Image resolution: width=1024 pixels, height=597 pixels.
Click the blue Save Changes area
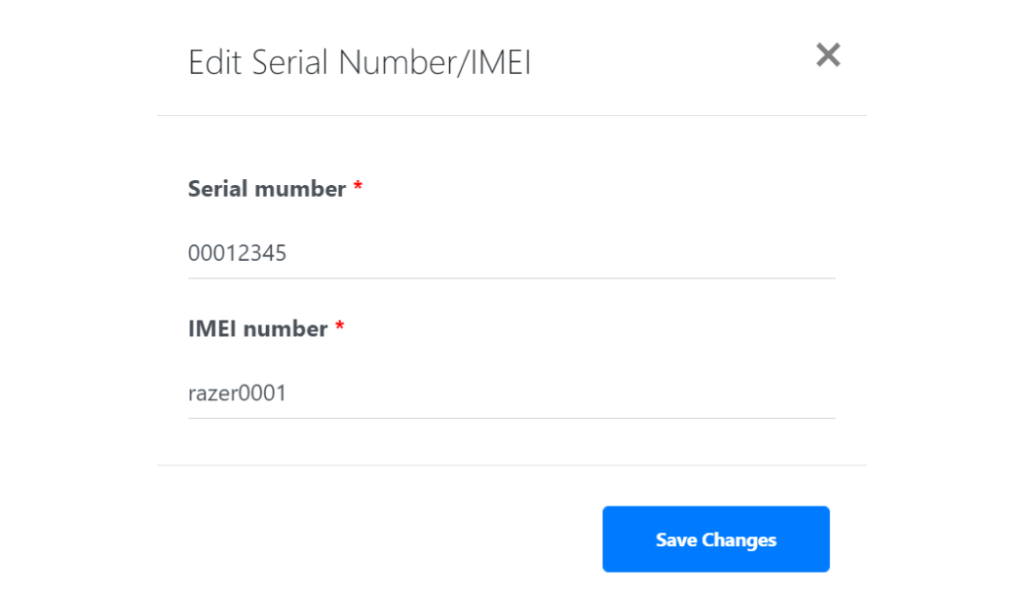715,539
